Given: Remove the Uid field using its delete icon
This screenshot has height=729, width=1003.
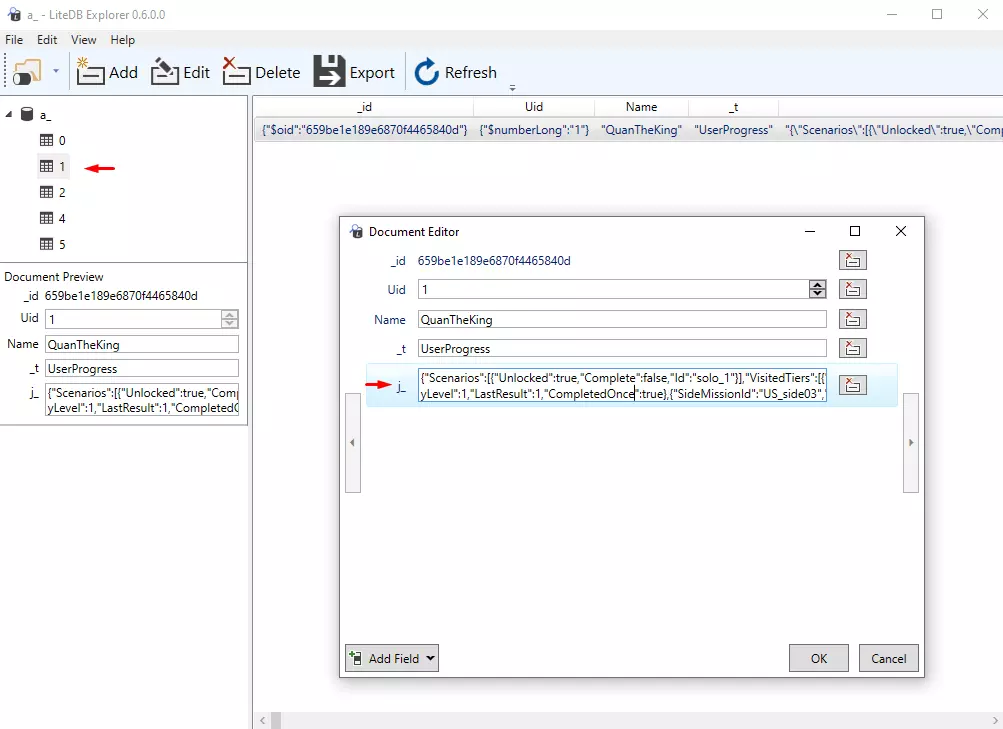Looking at the screenshot, I should 852,290.
